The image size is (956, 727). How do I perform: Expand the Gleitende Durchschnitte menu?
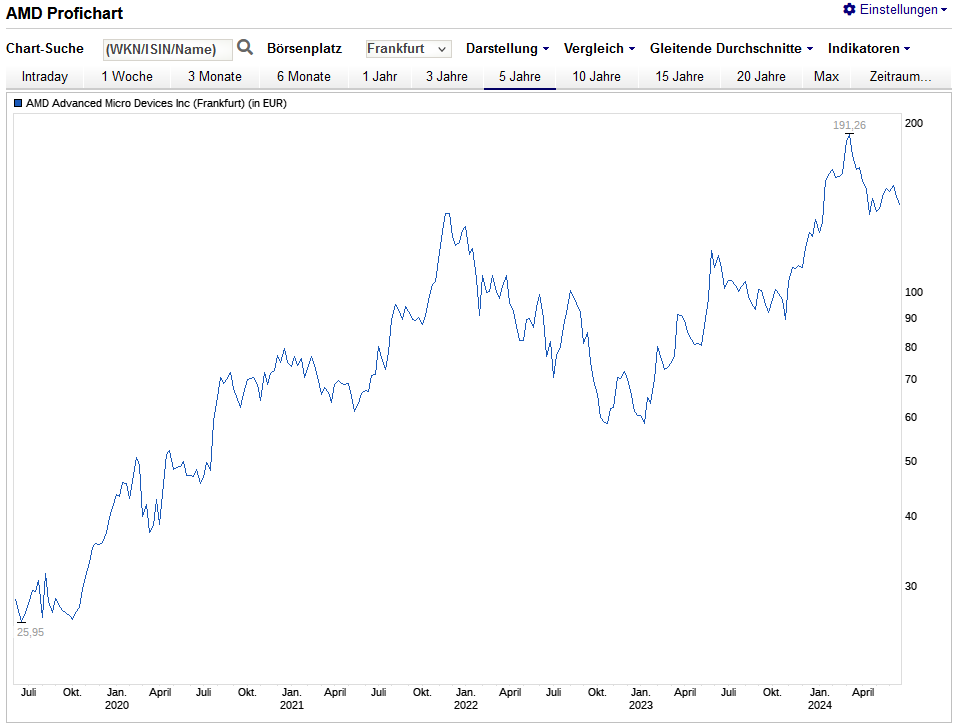coord(731,48)
